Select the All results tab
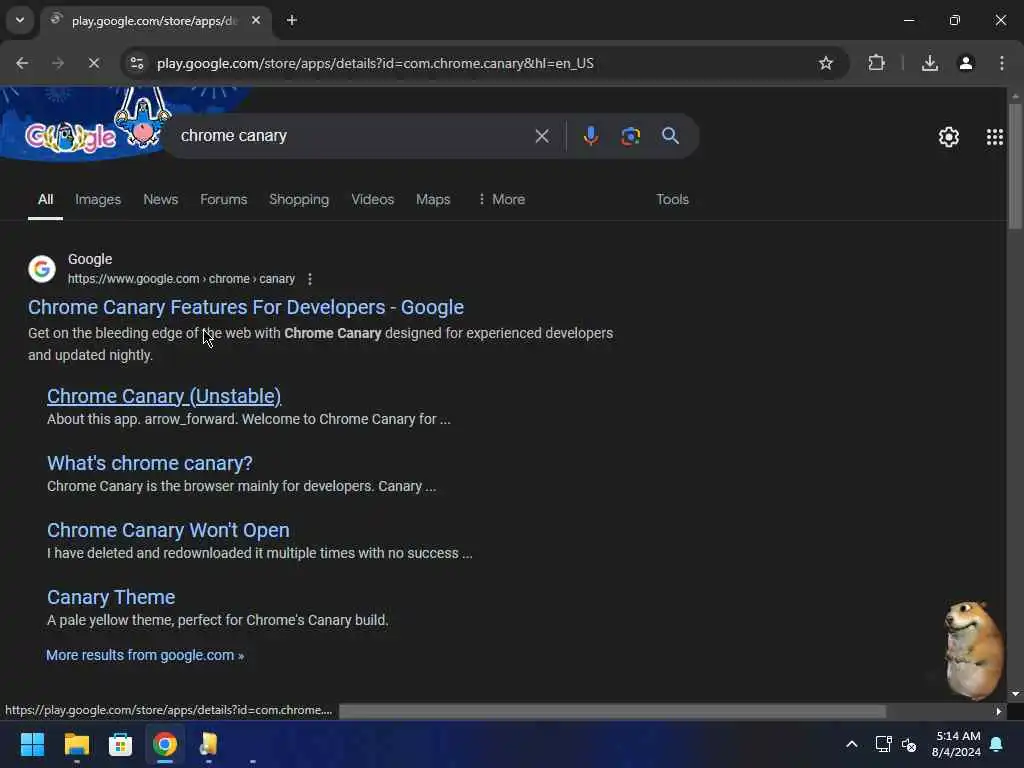Viewport: 1024px width, 768px height. click(45, 199)
